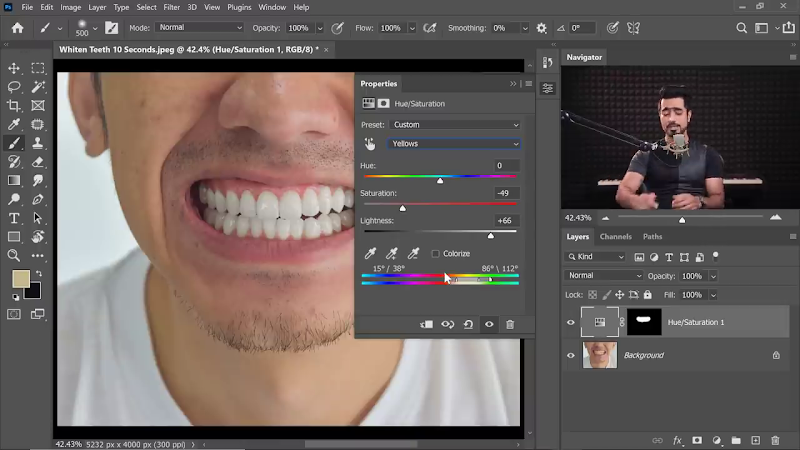
Task: Enable the Colorize checkbox
Action: [435, 254]
